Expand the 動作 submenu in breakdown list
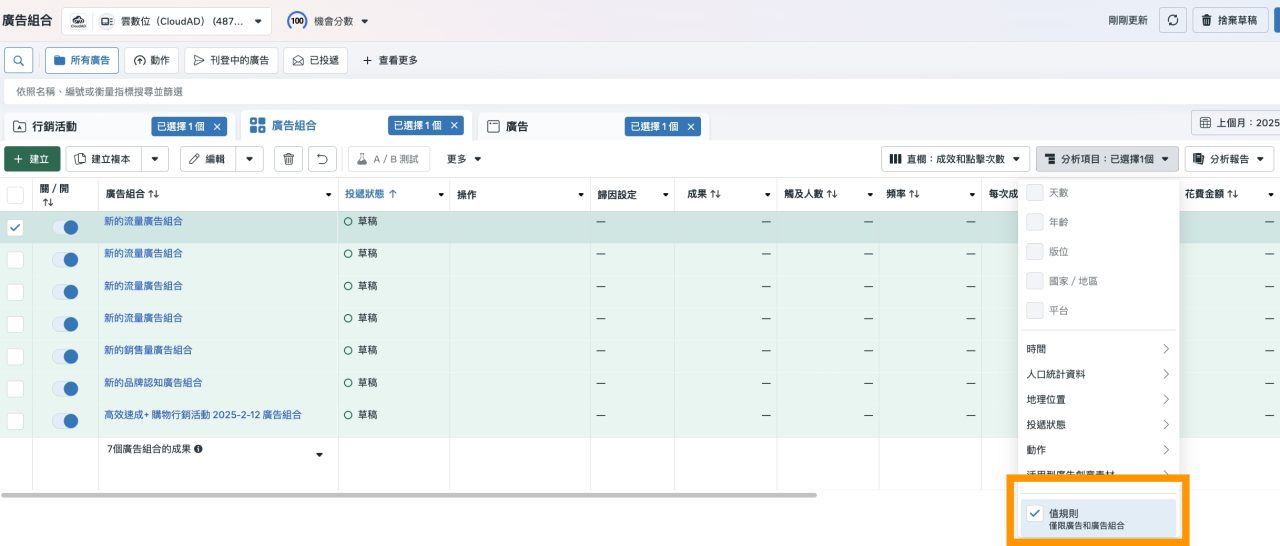The image size is (1280, 546). tap(1098, 450)
